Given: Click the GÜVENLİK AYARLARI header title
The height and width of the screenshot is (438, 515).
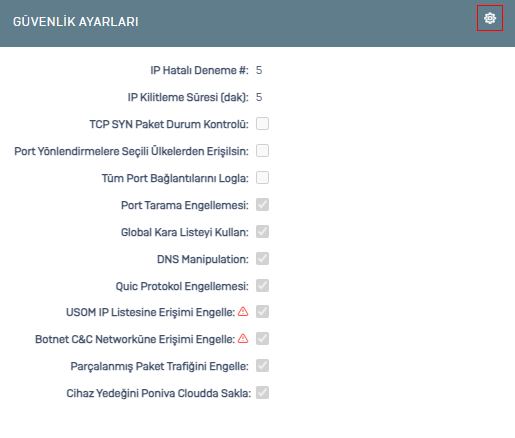Looking at the screenshot, I should pyautogui.click(x=76, y=22).
